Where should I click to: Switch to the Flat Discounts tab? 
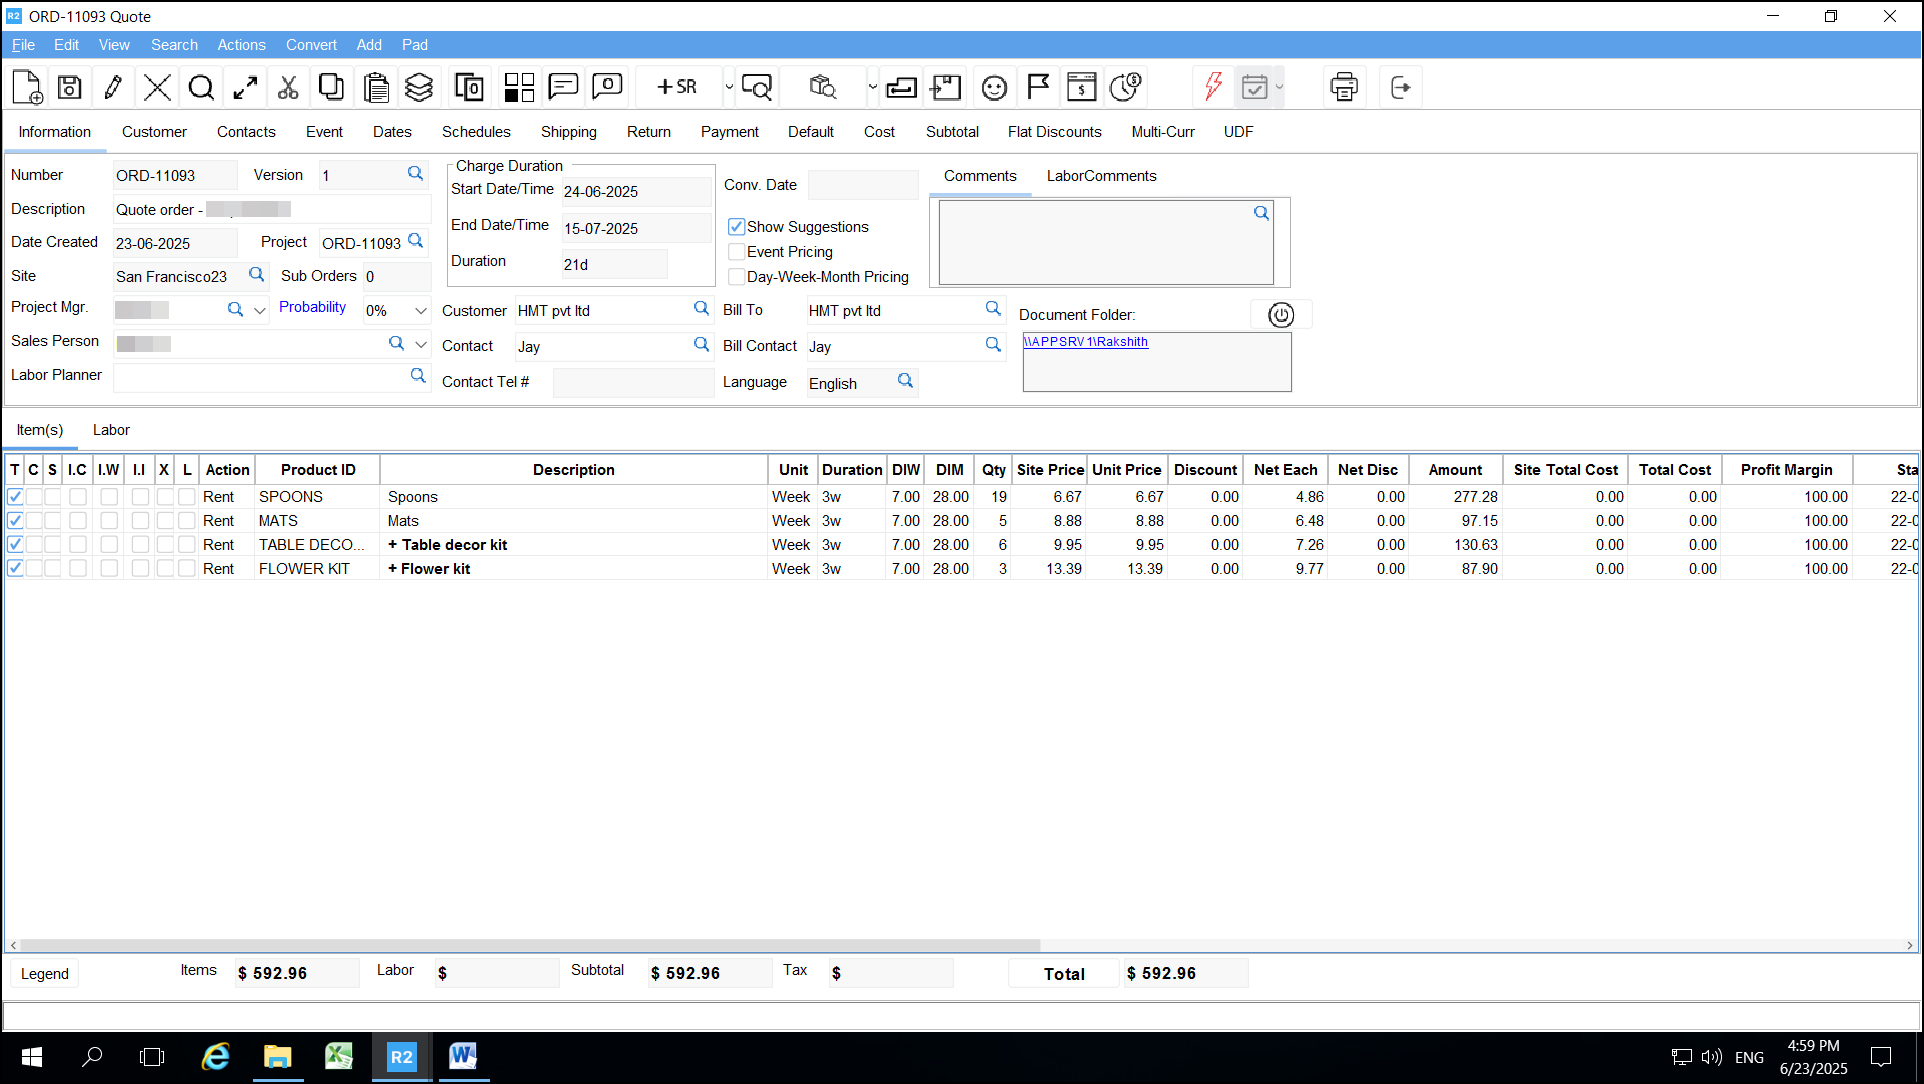click(1054, 132)
